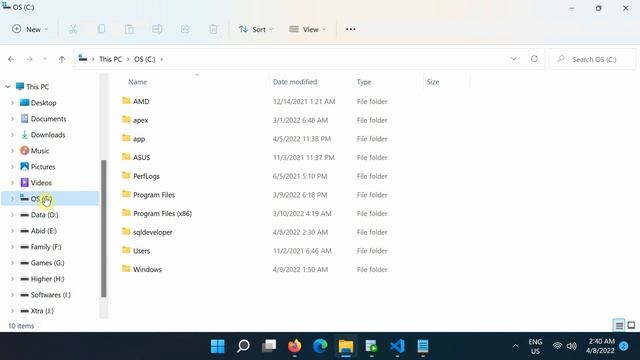Select Music in navigation pane
Viewport: 640px width, 360px height.
pos(40,151)
